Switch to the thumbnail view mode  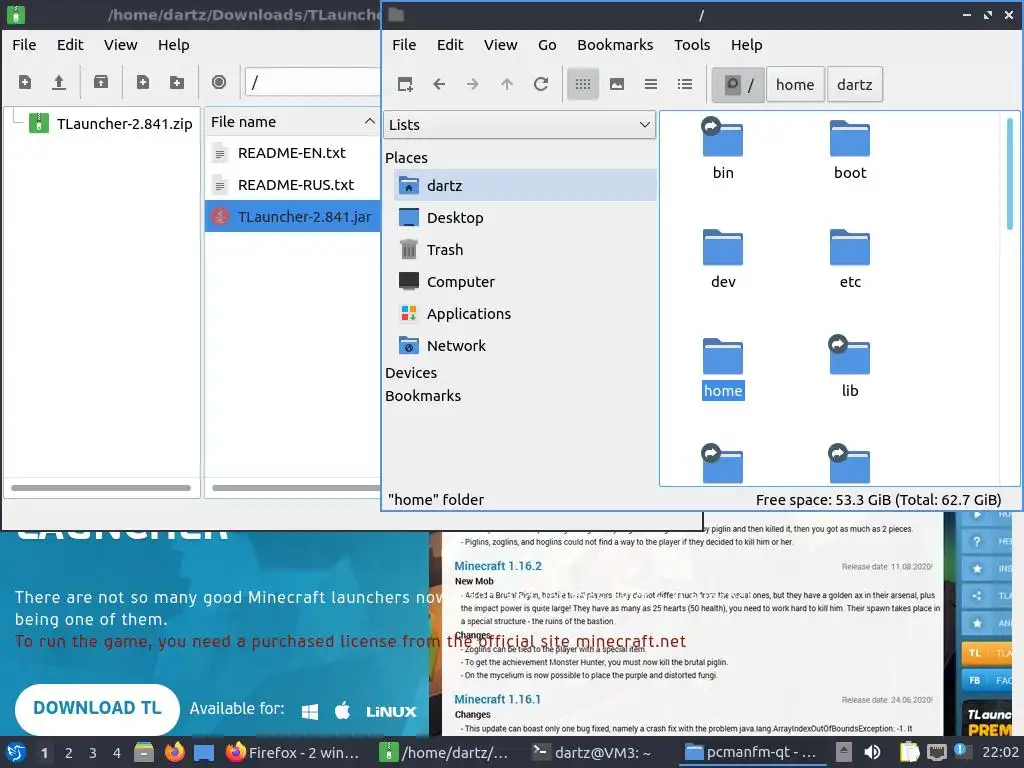pos(616,84)
